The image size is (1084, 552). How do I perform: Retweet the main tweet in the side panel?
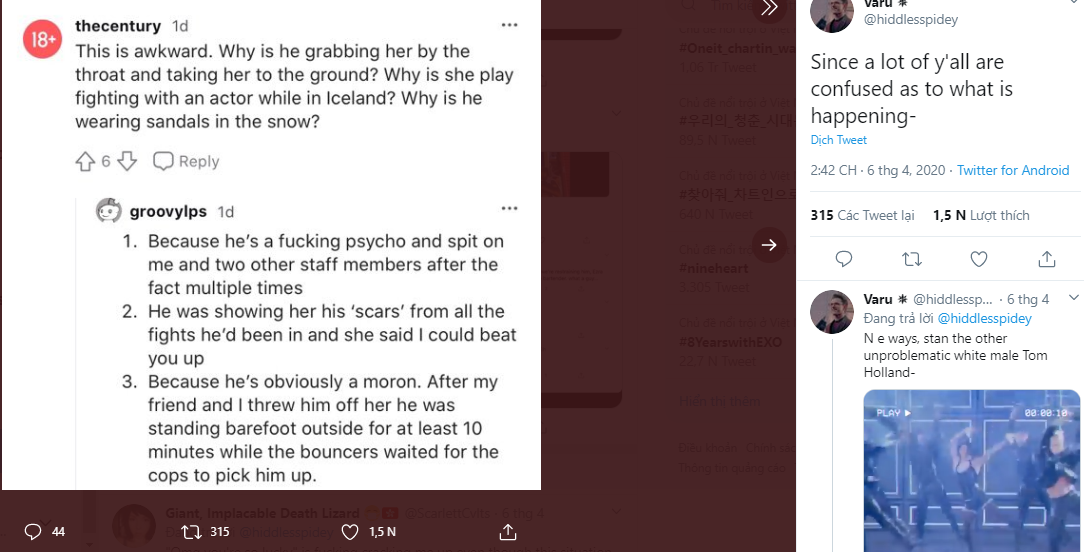coord(911,259)
